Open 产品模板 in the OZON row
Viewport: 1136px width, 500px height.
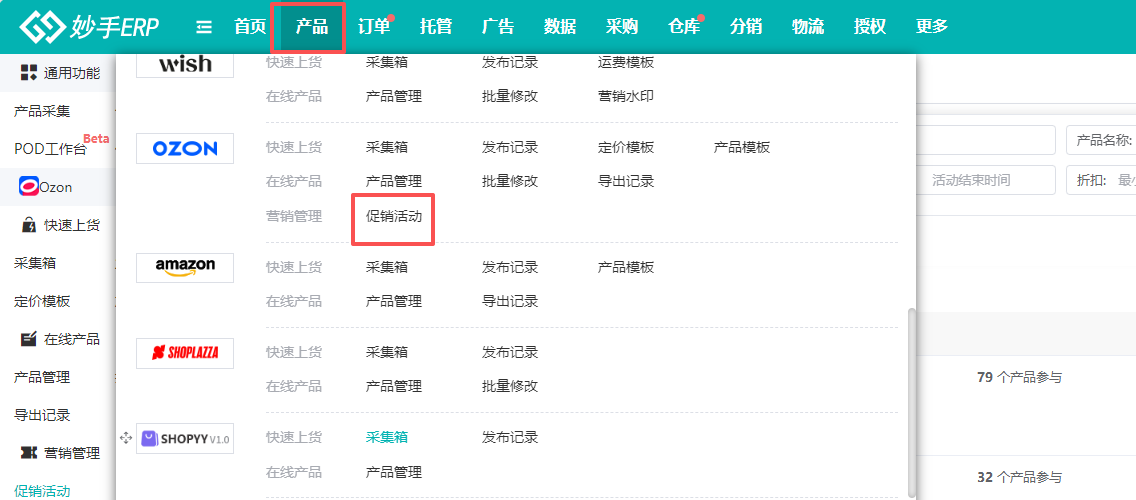point(742,147)
